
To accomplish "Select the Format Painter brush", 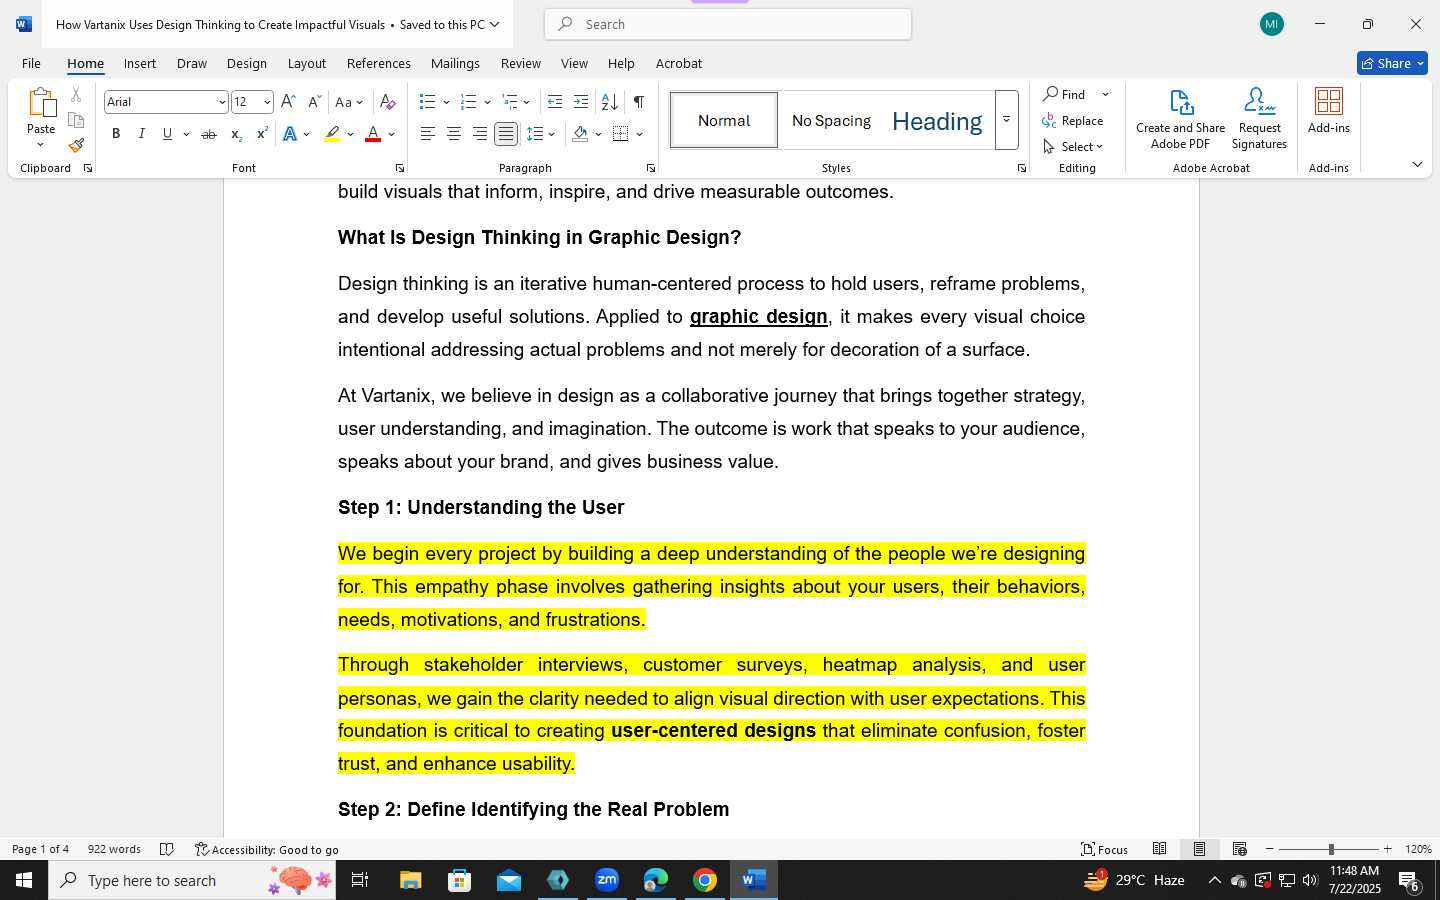I will coord(76,145).
